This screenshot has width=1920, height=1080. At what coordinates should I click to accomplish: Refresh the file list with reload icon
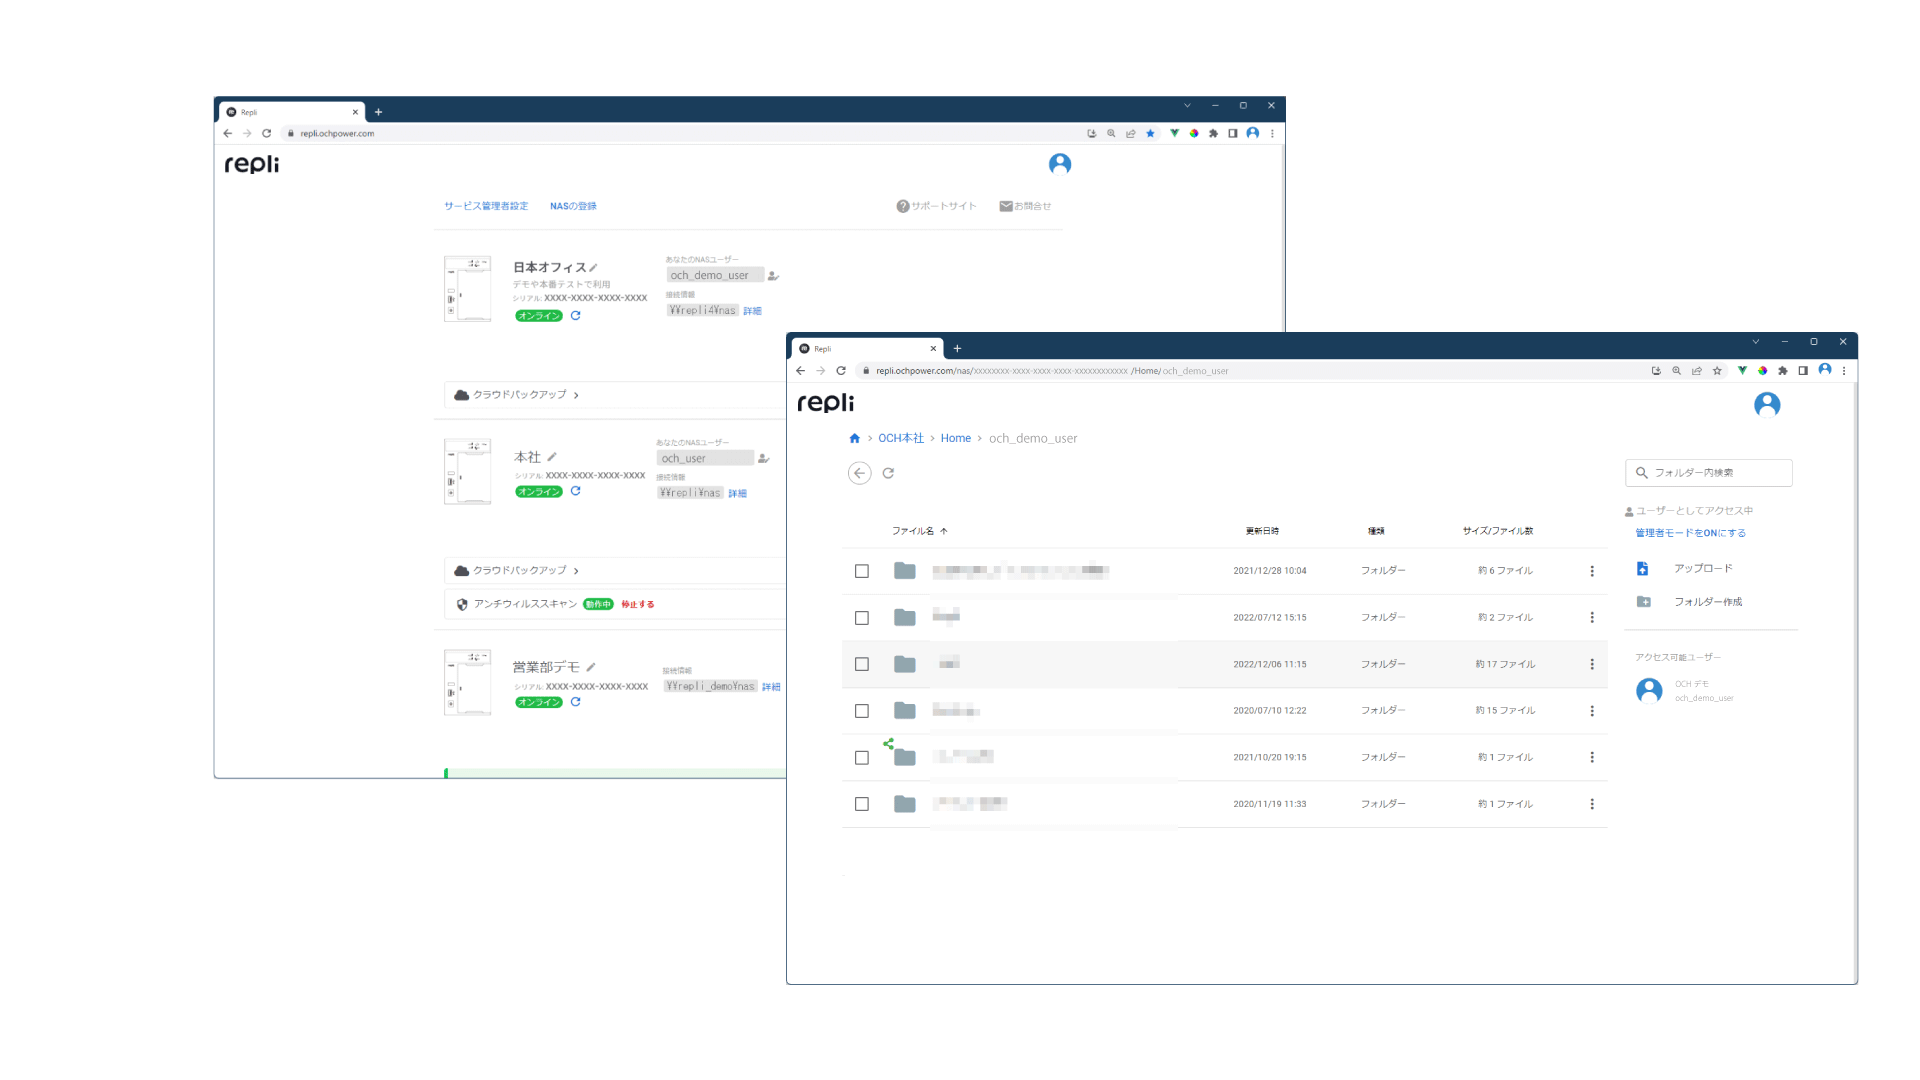coord(888,473)
